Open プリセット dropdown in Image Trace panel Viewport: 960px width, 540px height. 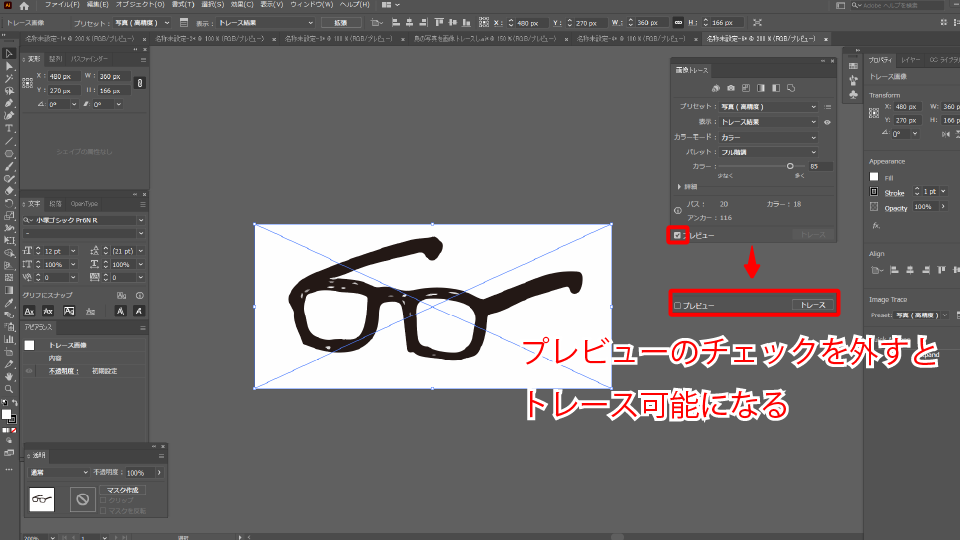(x=768, y=107)
